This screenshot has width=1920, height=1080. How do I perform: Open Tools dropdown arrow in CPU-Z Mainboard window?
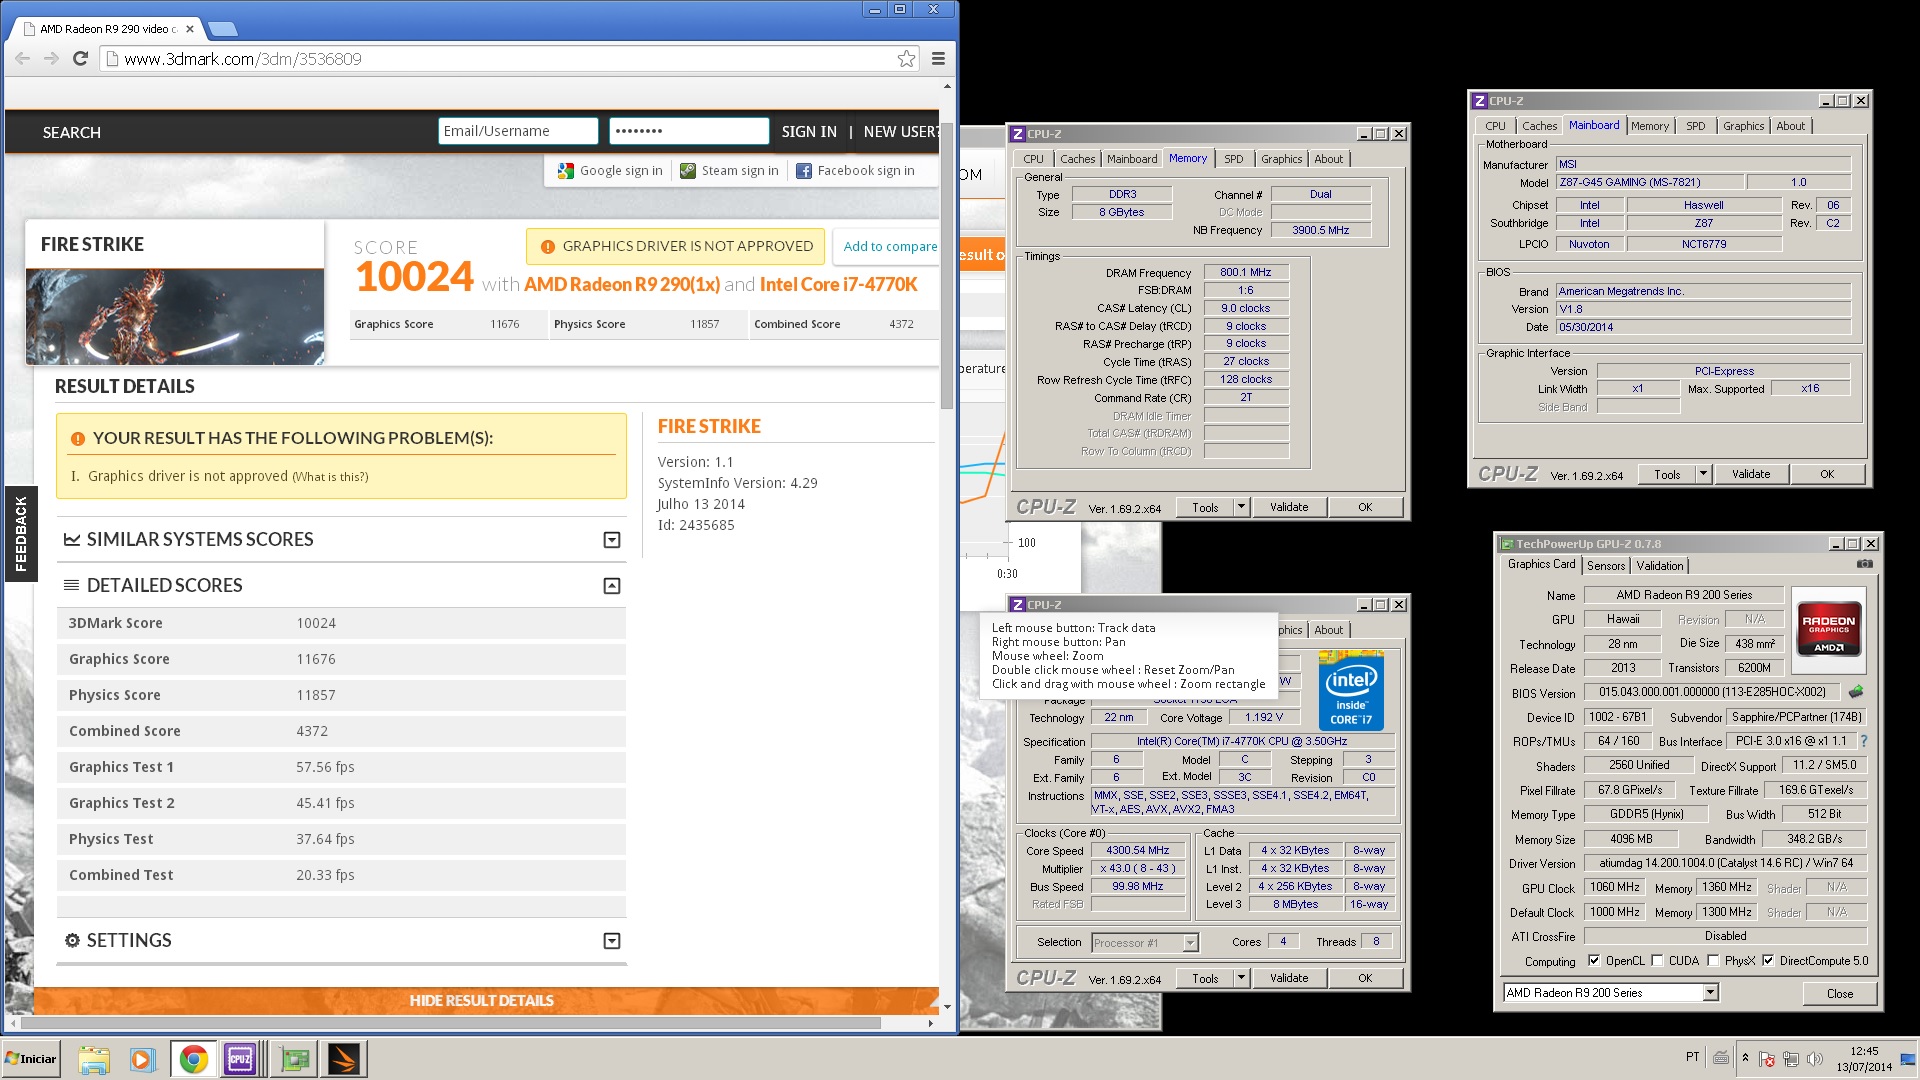pyautogui.click(x=1703, y=474)
